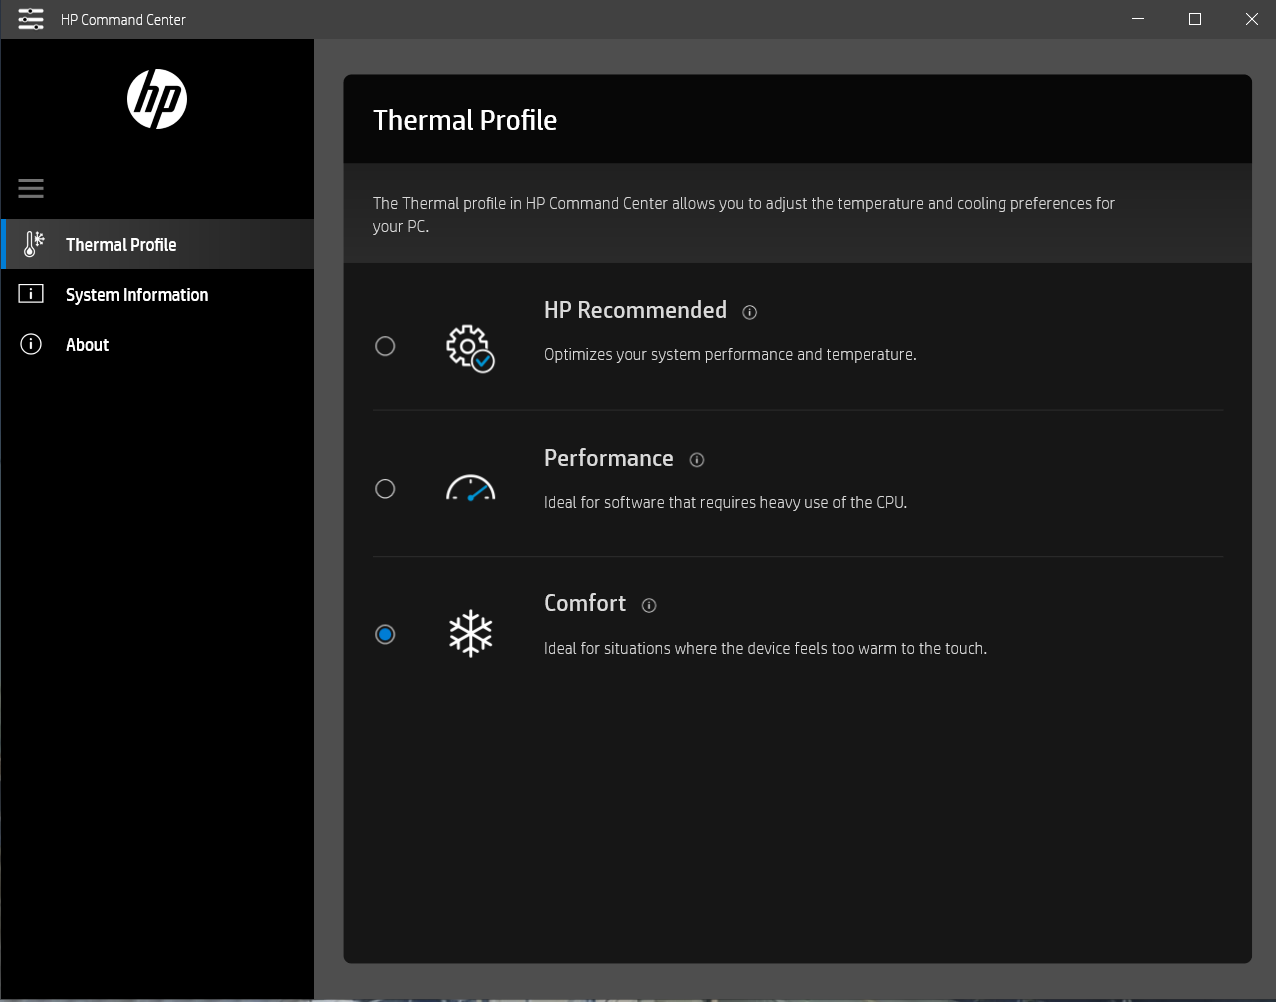
Task: Click the snowflake icon for Comfort mode
Action: point(470,633)
